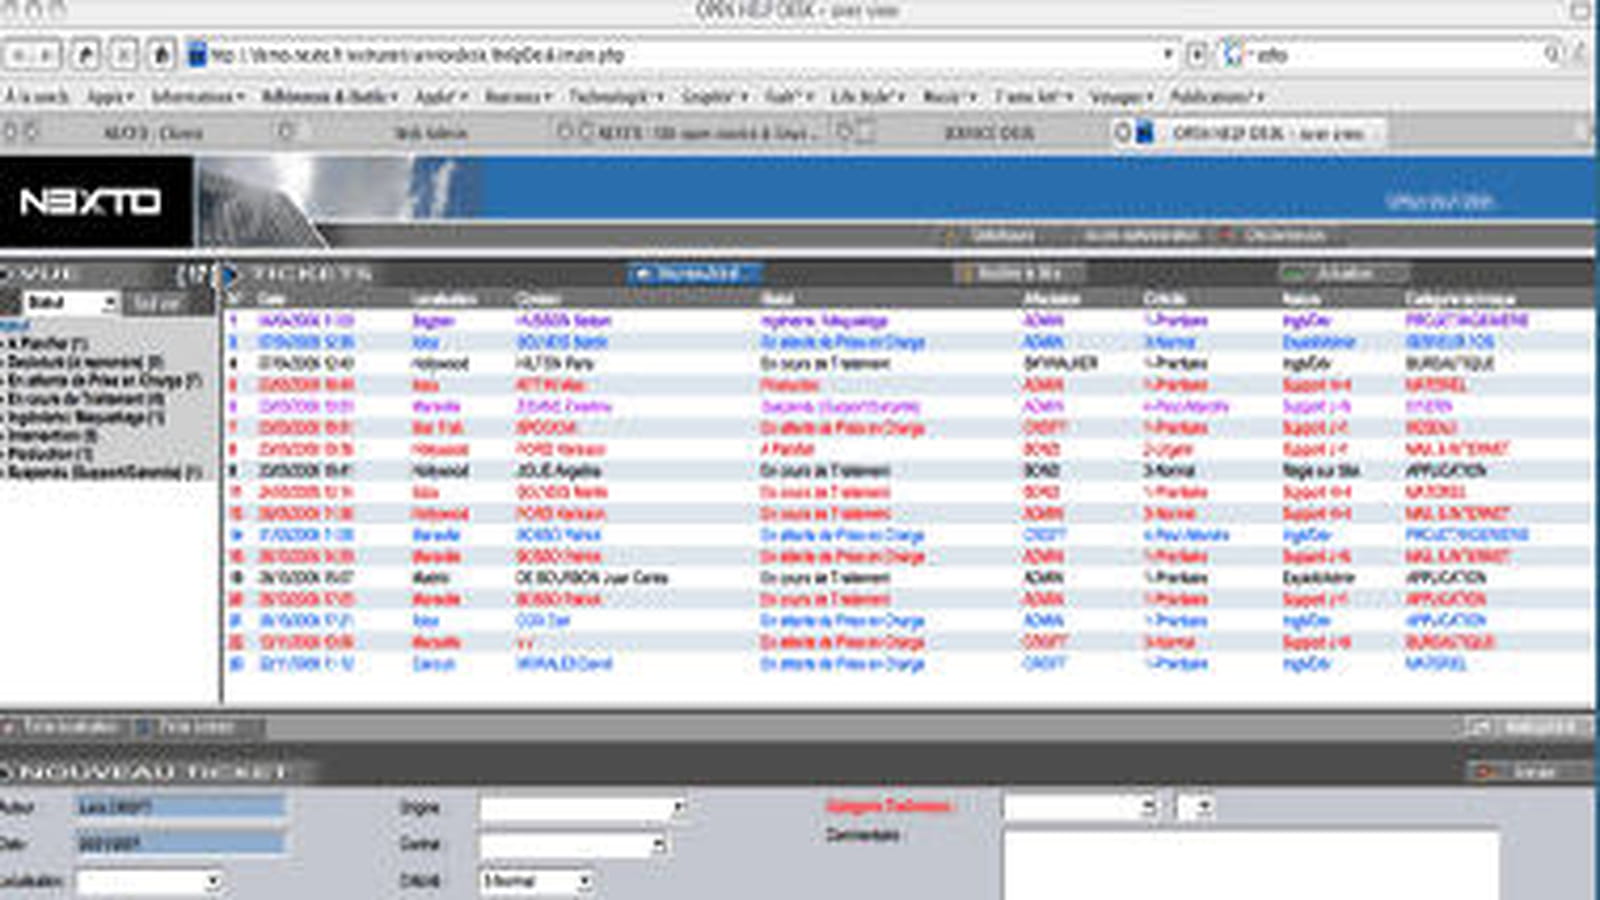Click the Déconnexion link in top bar
This screenshot has width=1600, height=900.
pos(1284,236)
